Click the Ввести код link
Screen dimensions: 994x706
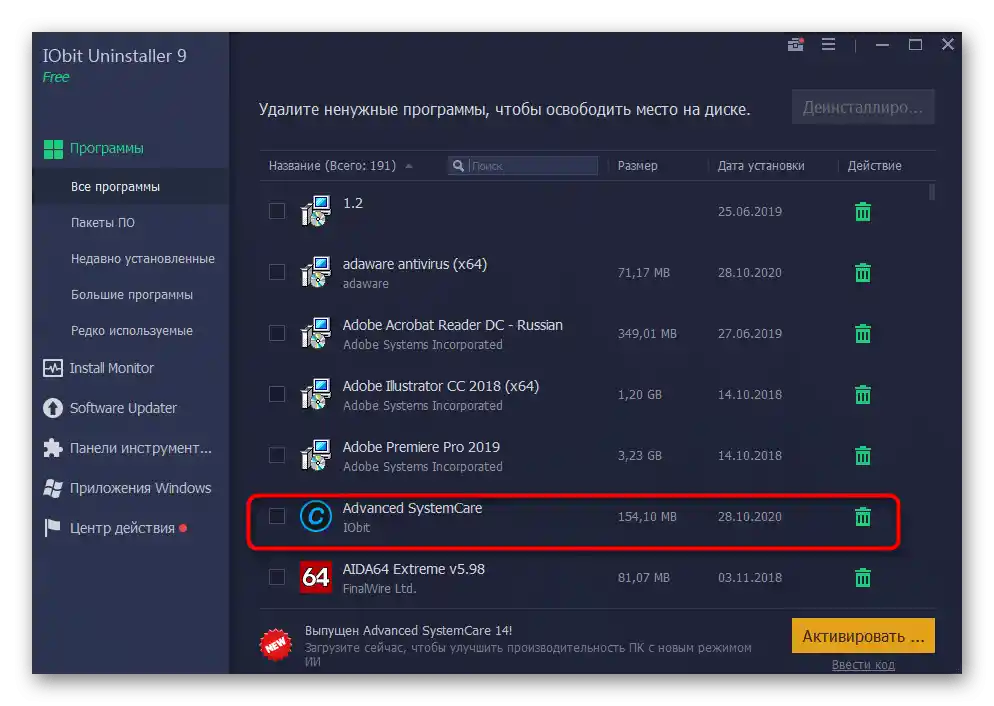pyautogui.click(x=863, y=665)
